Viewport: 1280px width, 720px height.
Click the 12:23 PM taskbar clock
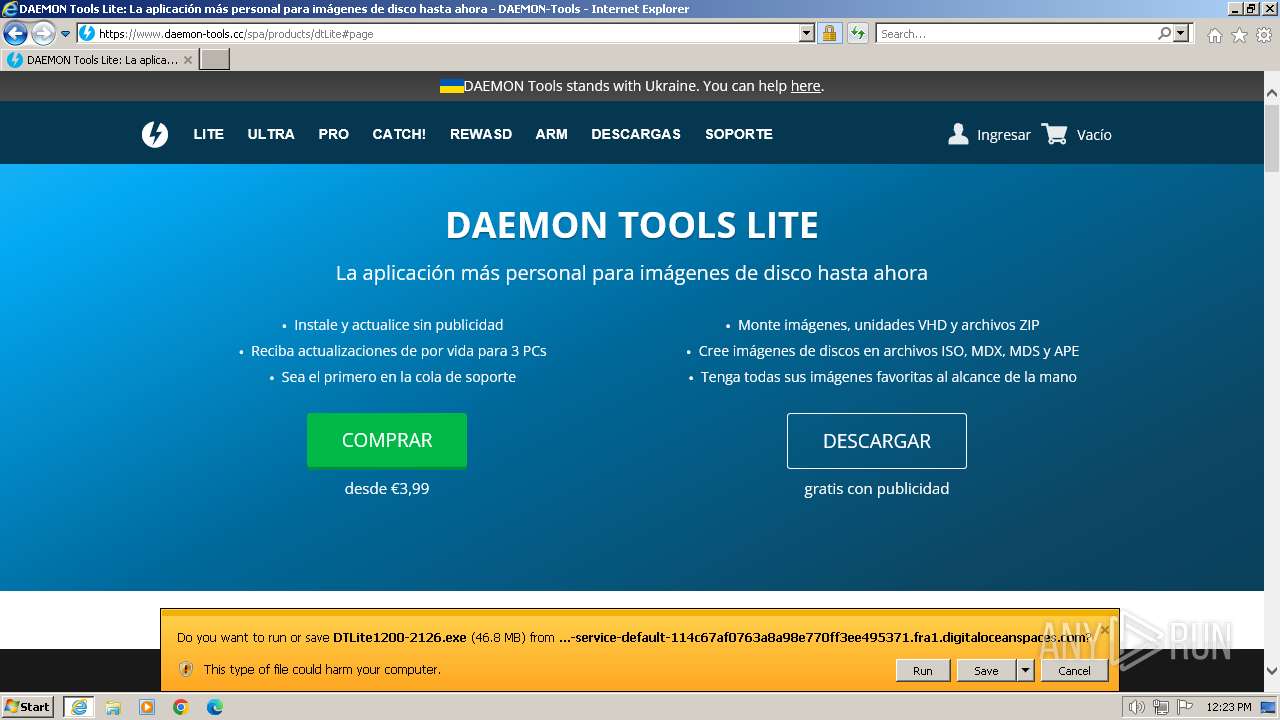pyautogui.click(x=1229, y=707)
